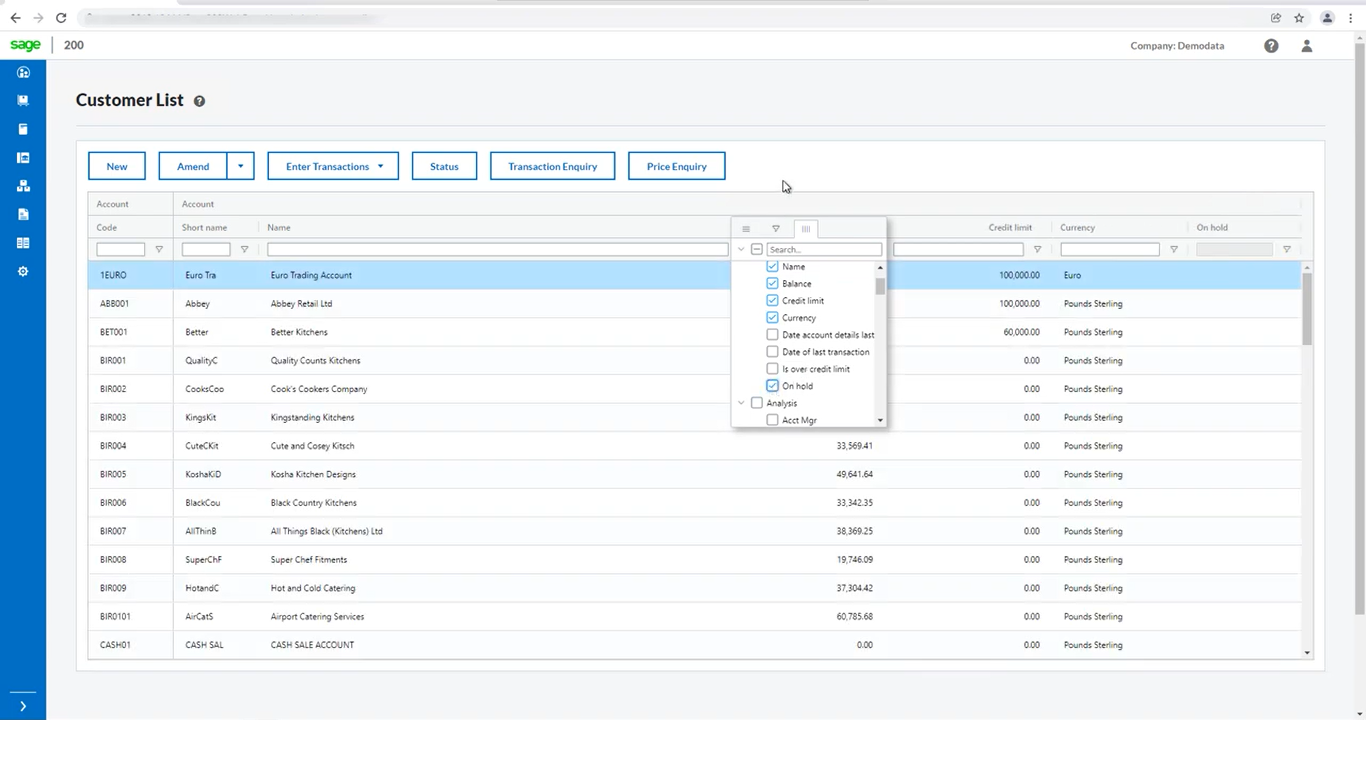1366x768 pixels.
Task: Click the Help question mark beside Customer List
Action: pos(198,100)
